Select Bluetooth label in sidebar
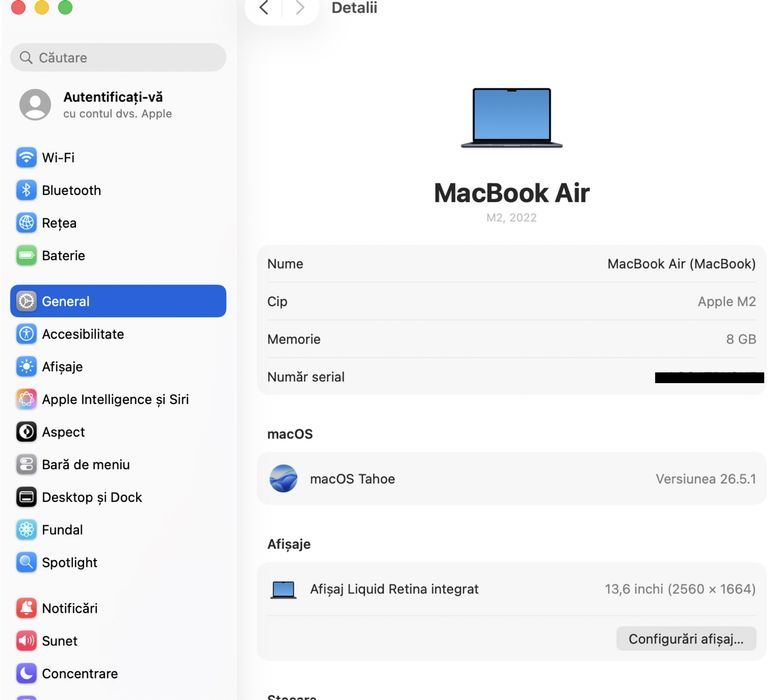Image resolution: width=779 pixels, height=700 pixels. coord(71,190)
